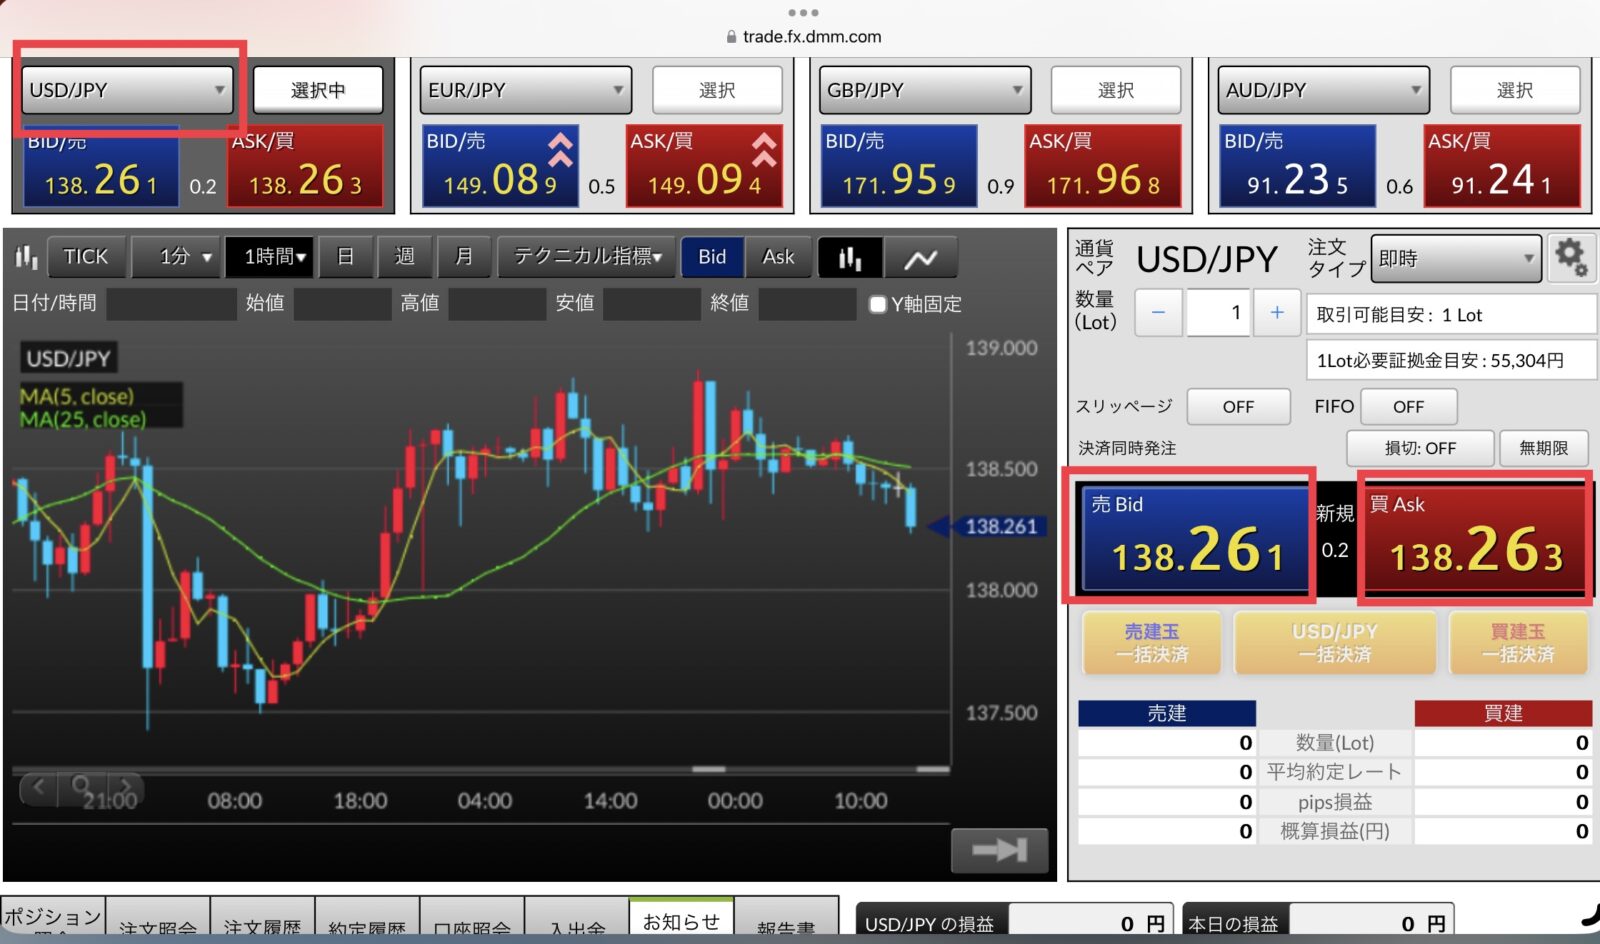Click the chart zoom magnifier icon

(x=82, y=788)
